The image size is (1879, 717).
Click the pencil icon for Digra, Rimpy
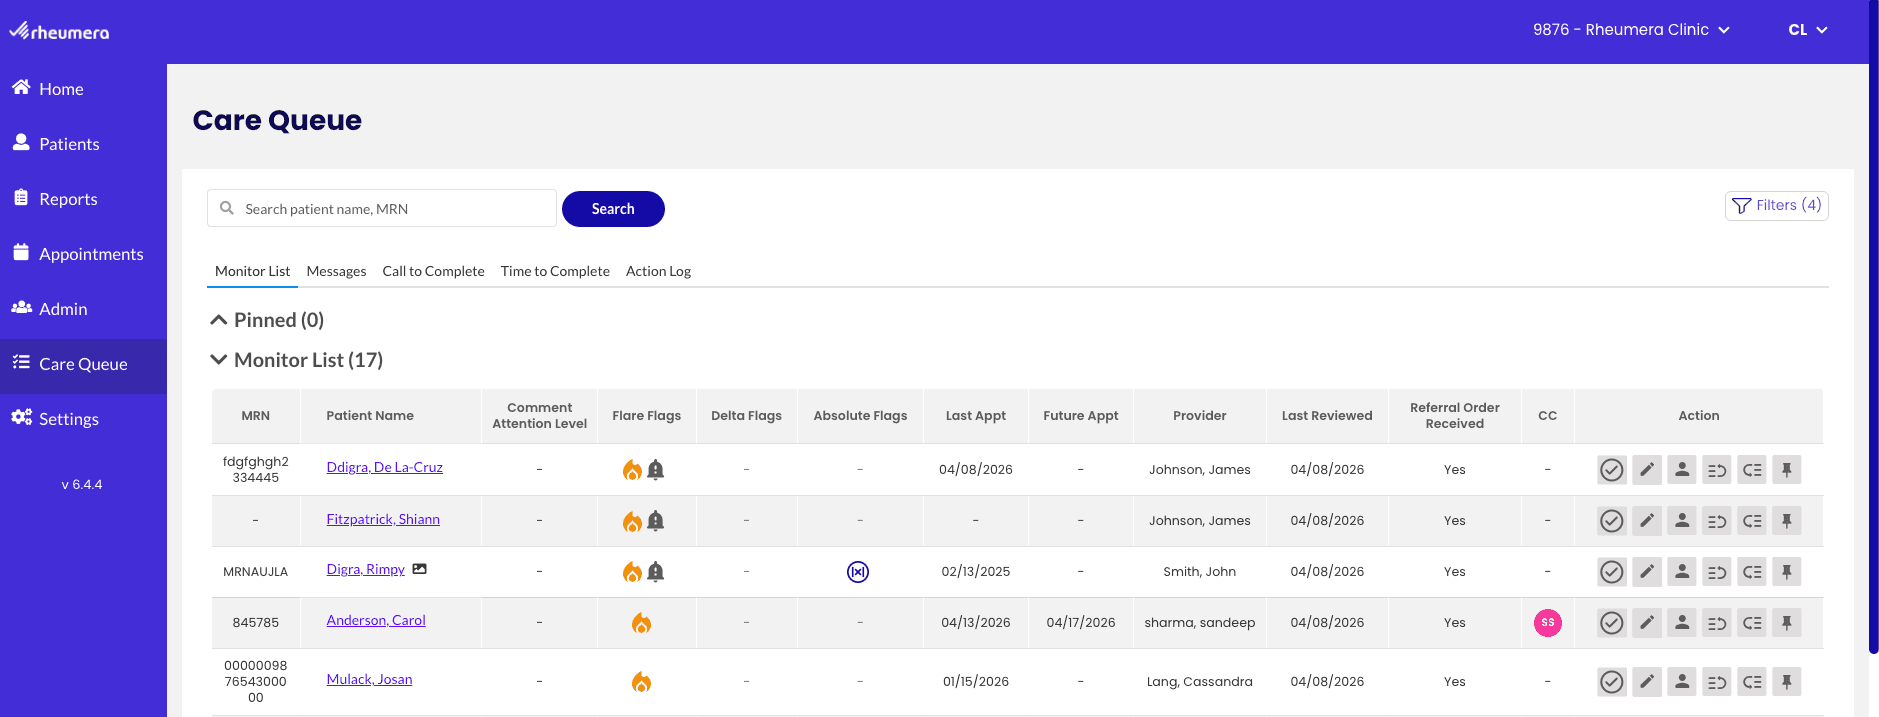1646,571
